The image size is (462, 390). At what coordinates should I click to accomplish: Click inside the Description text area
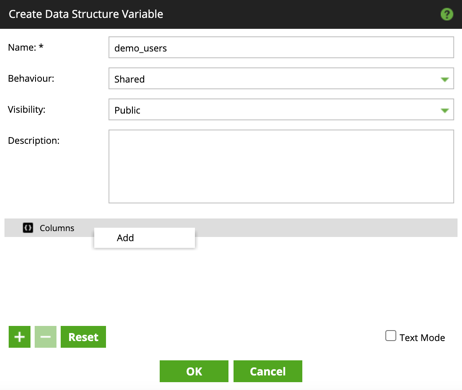click(281, 166)
